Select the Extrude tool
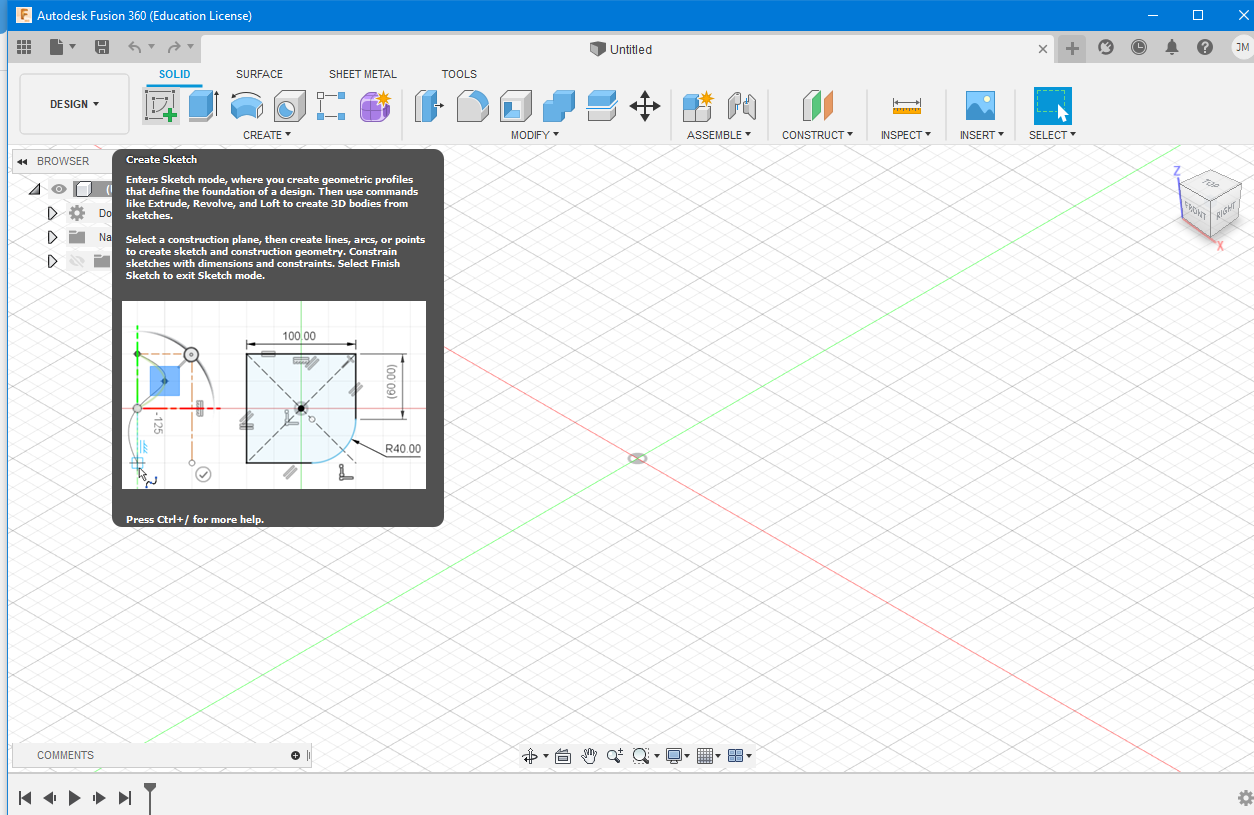Viewport: 1254px width, 815px height. (x=203, y=105)
